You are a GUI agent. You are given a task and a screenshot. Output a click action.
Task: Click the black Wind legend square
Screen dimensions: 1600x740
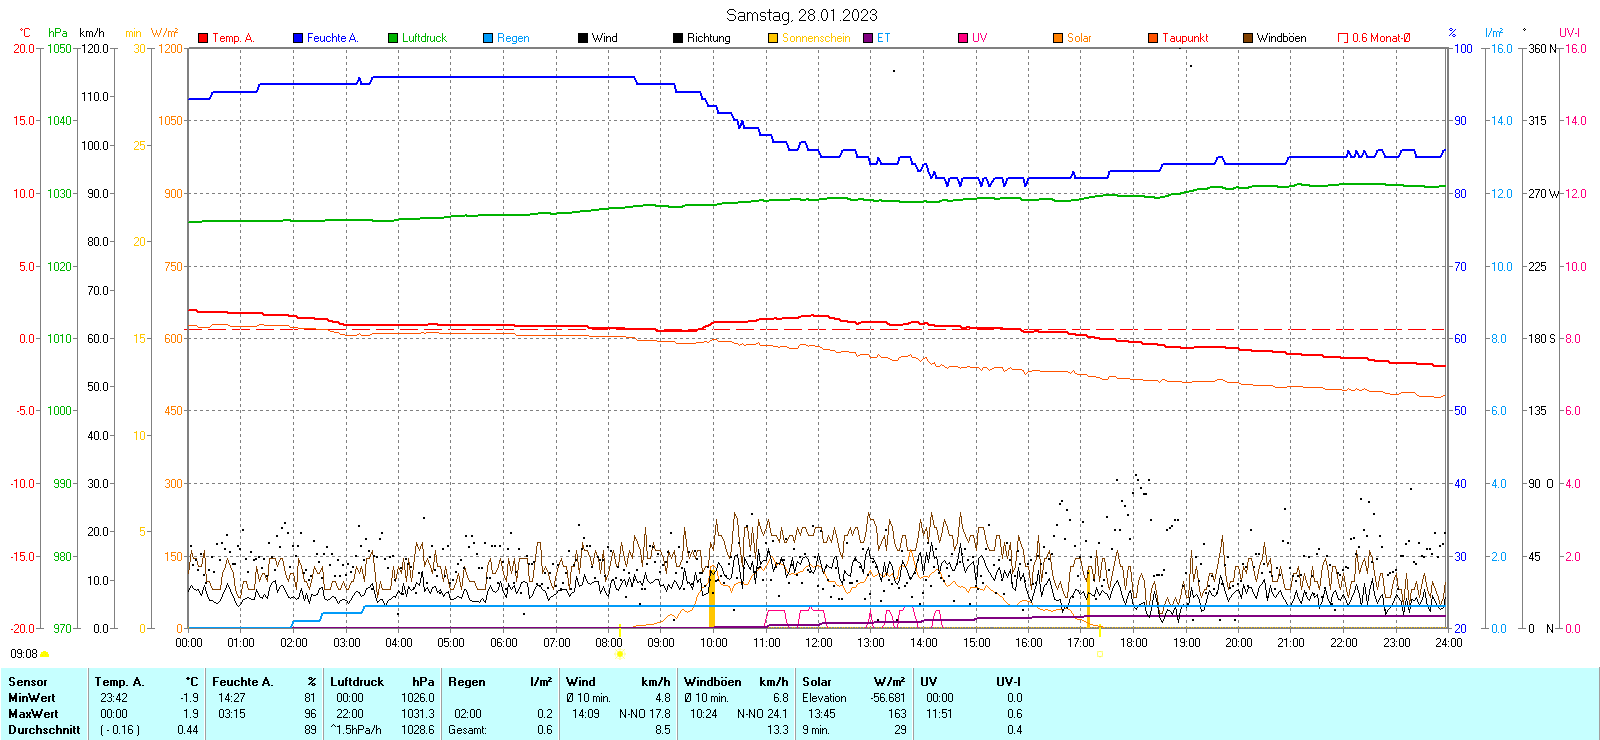click(583, 38)
